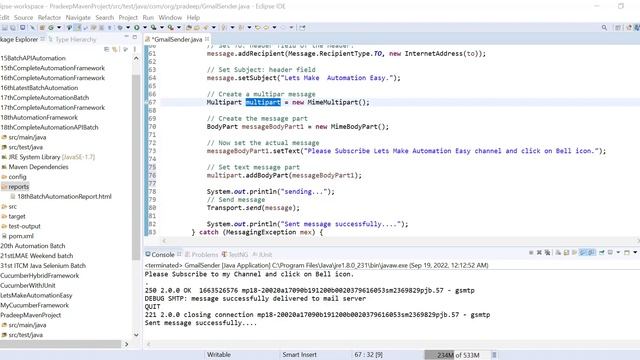Click Remove Launch X icon in Console
The image size is (640, 360).
click(x=539, y=253)
